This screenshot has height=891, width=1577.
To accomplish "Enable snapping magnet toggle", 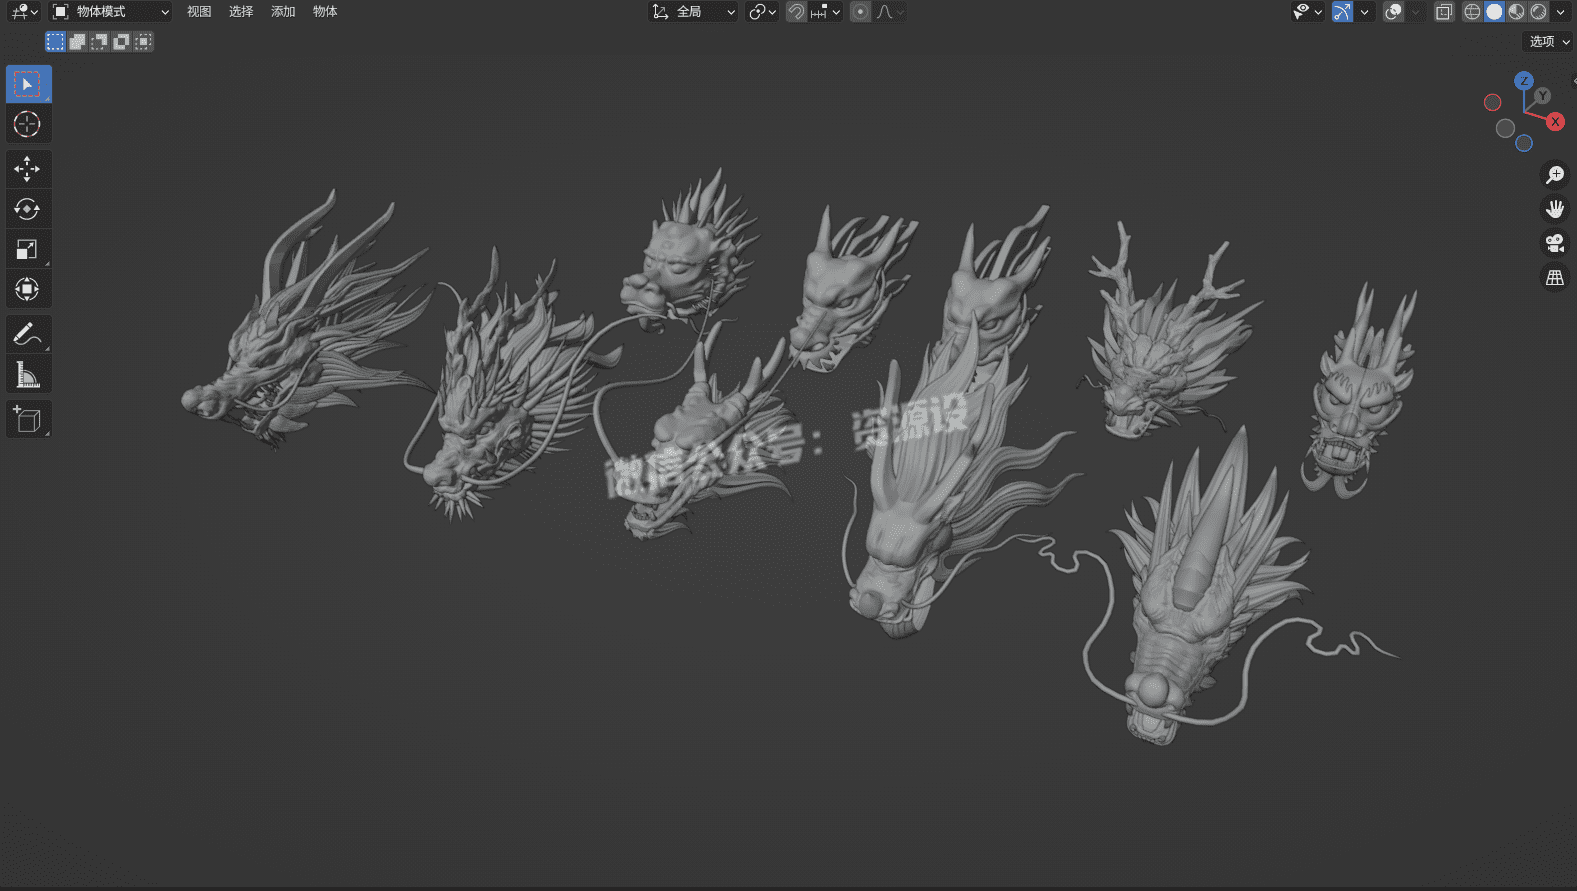I will (x=796, y=12).
